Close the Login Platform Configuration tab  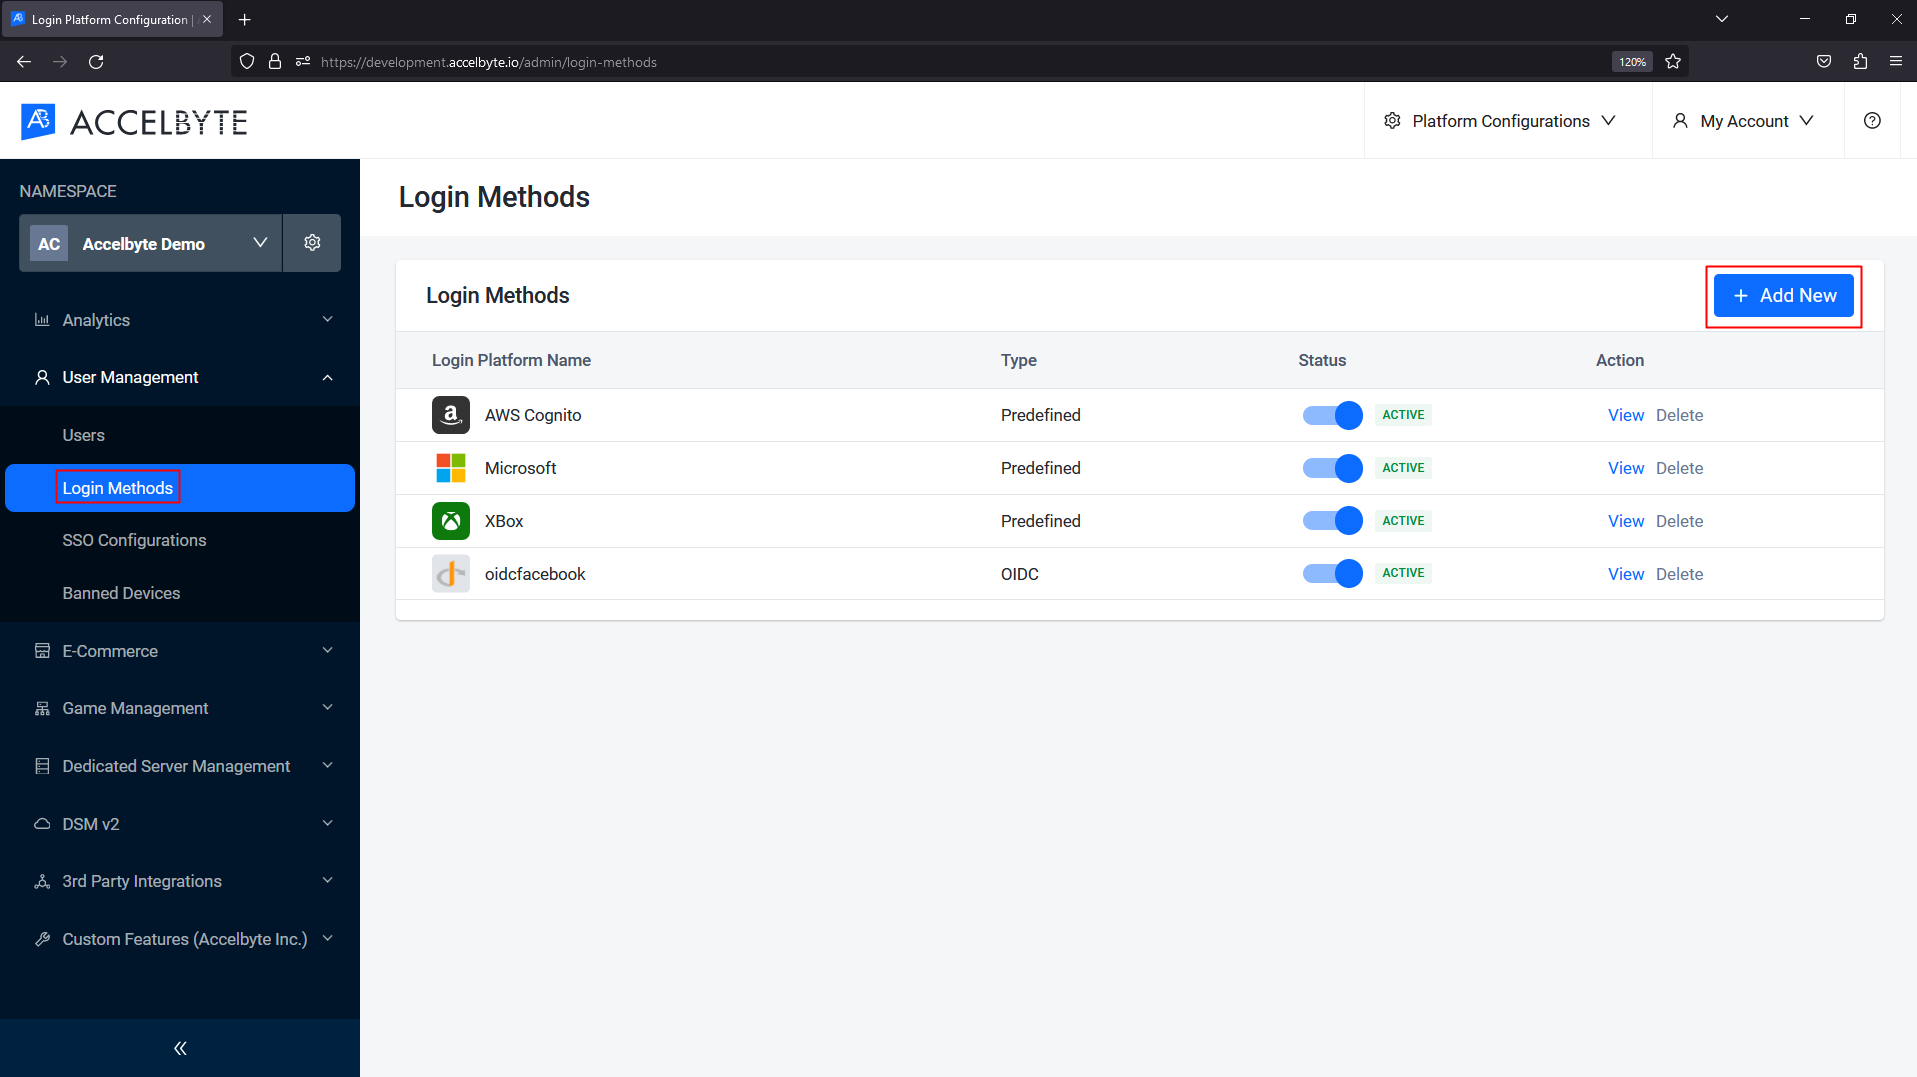(207, 19)
